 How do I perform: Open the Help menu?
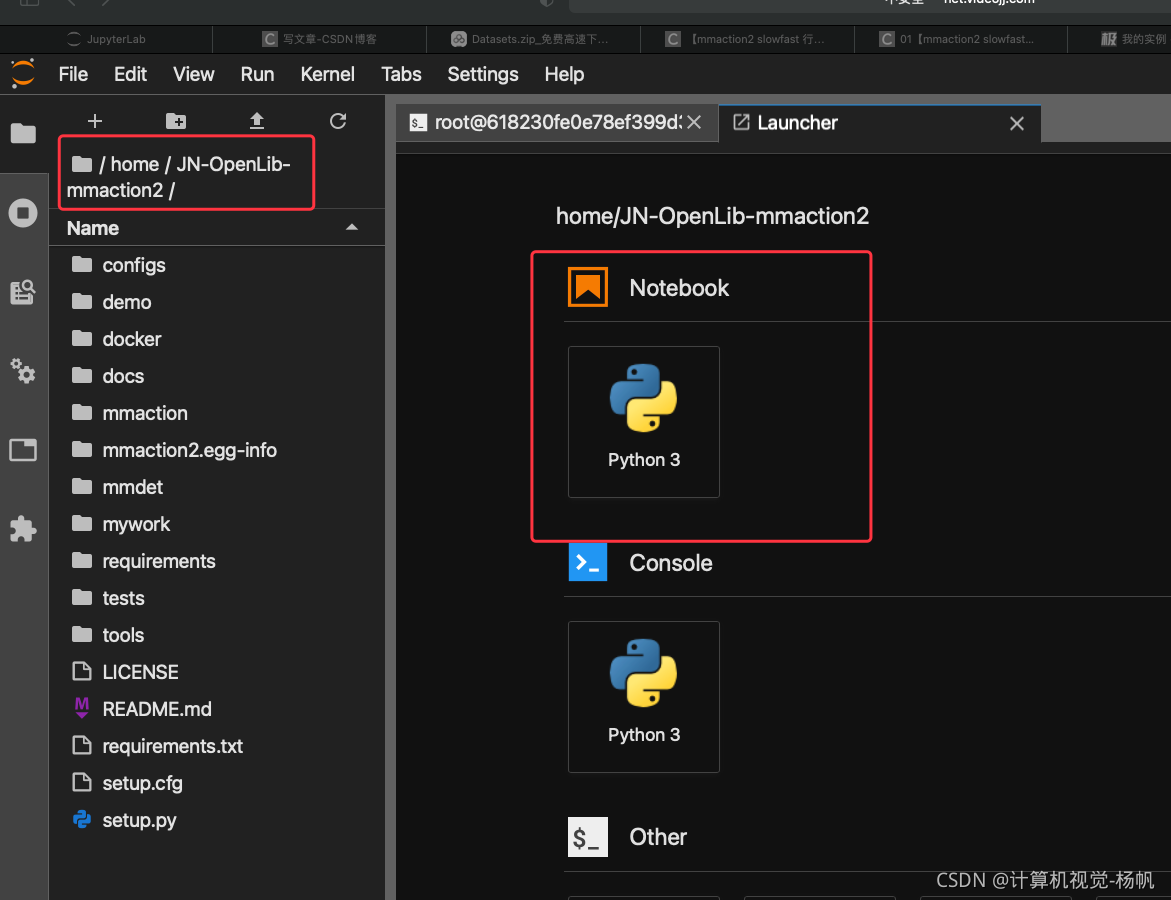point(564,75)
